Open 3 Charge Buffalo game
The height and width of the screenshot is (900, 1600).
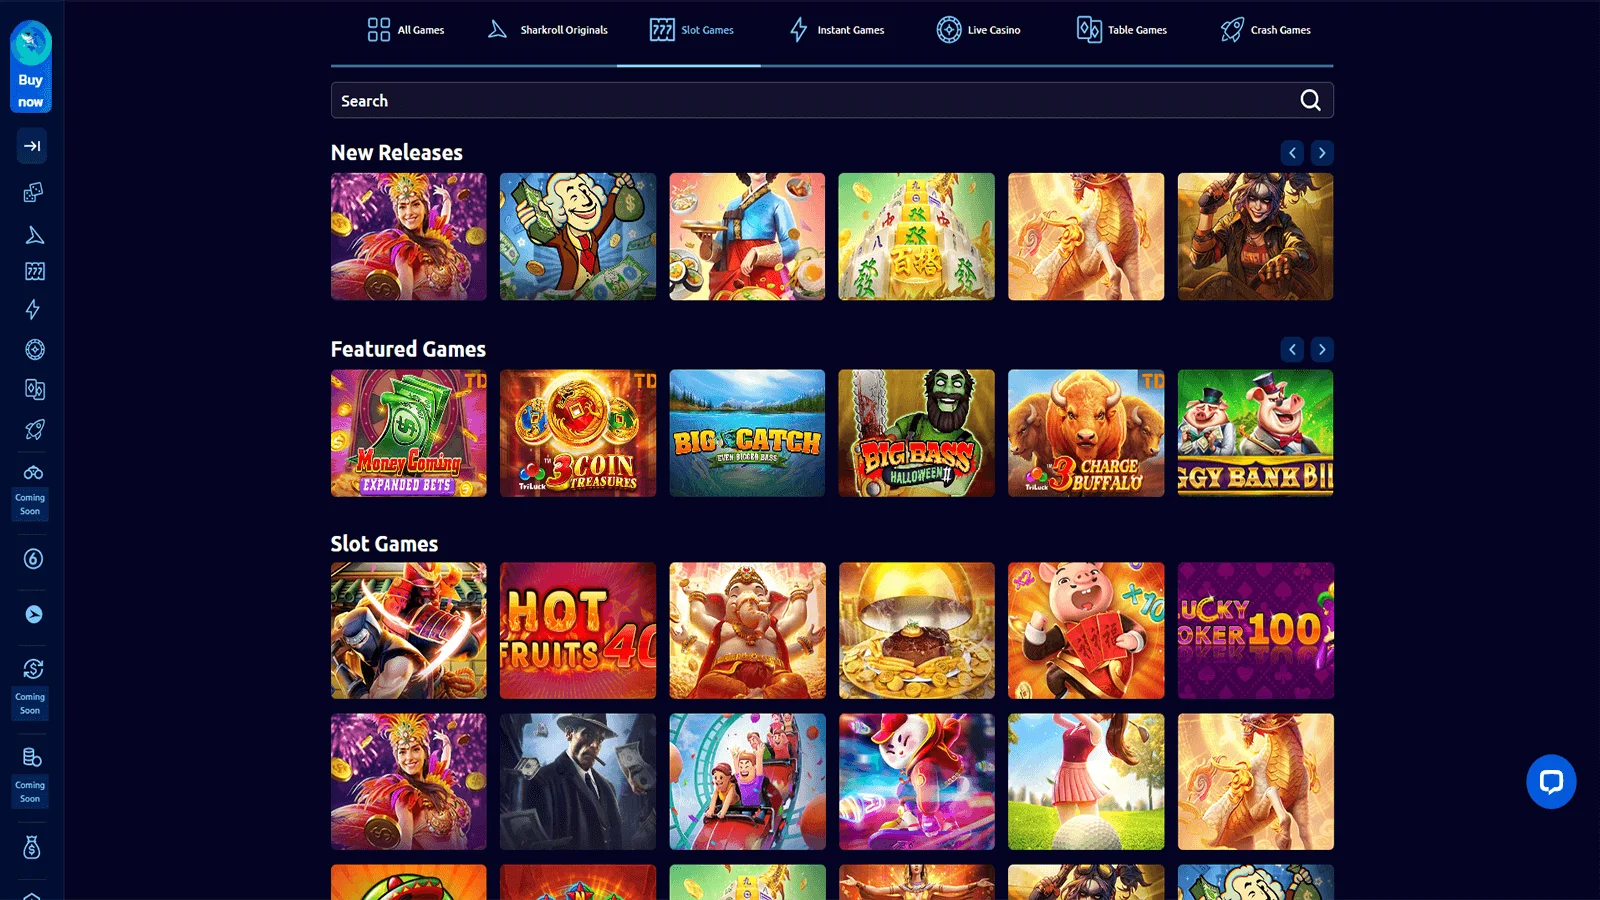coord(1086,433)
